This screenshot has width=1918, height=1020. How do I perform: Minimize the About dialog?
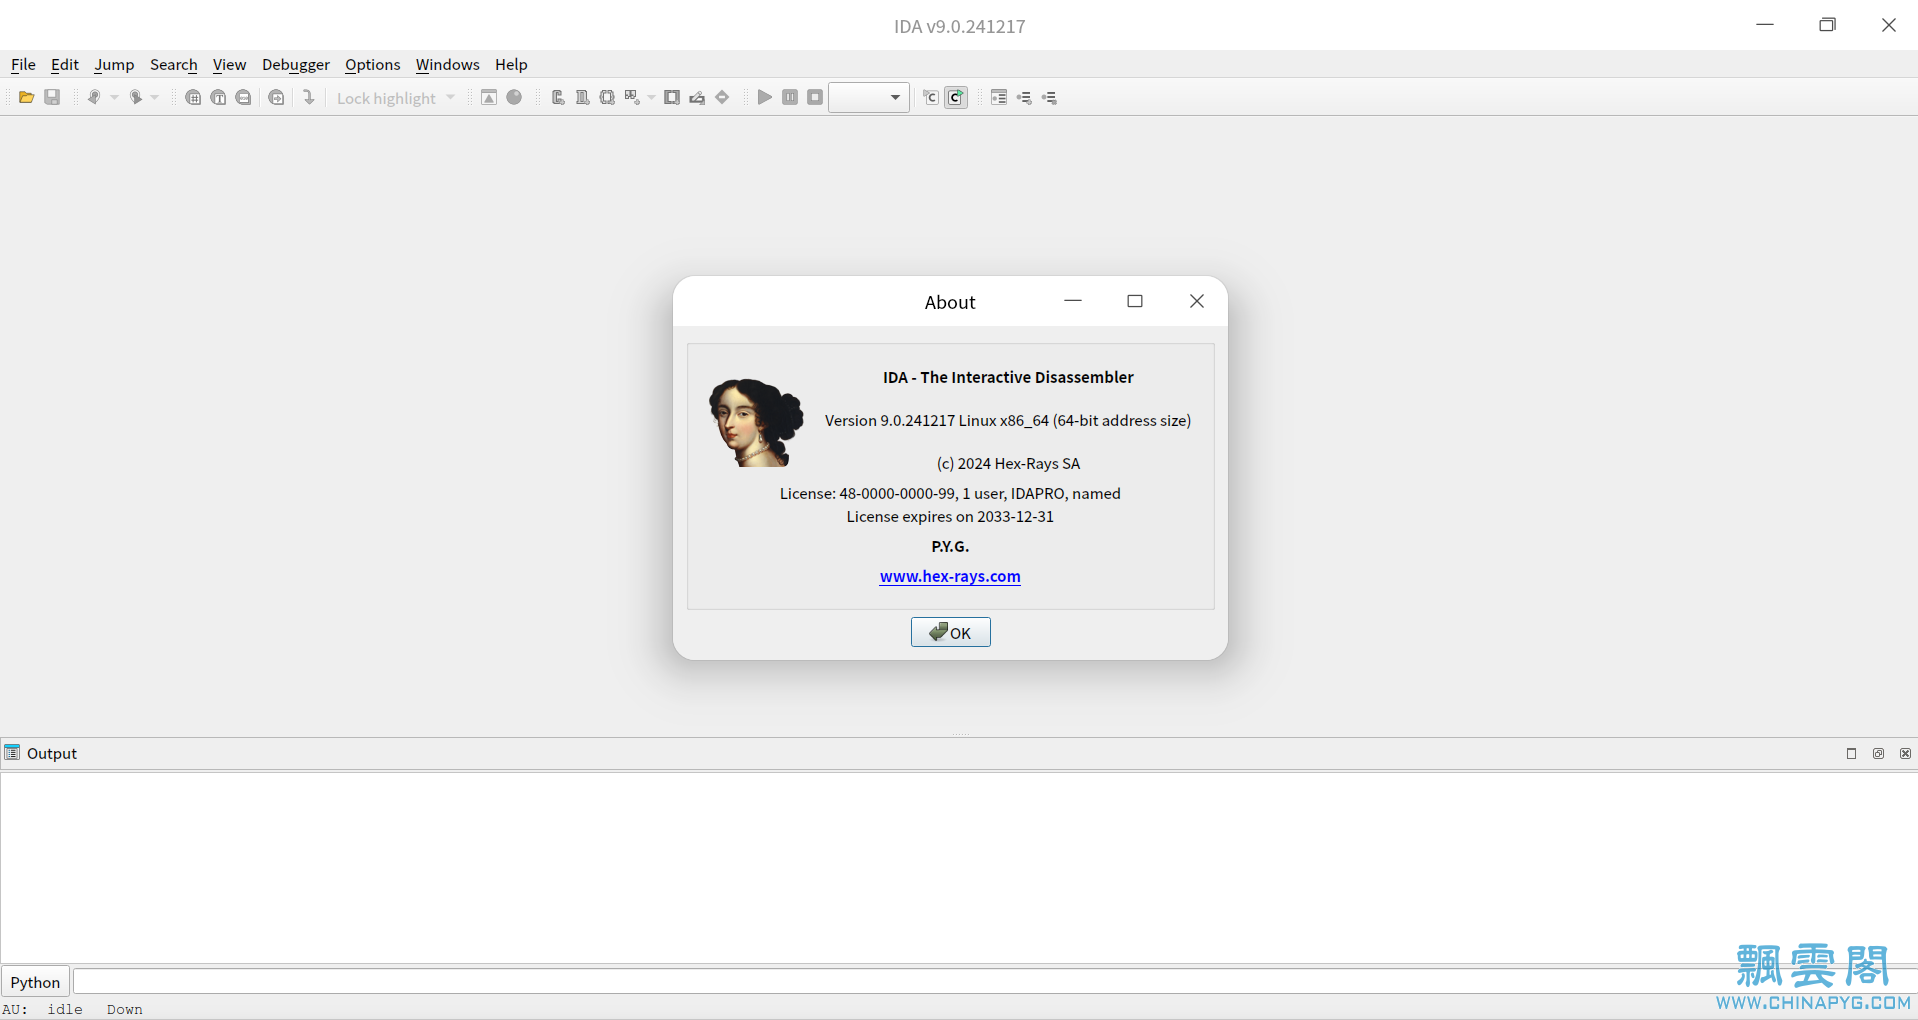click(1073, 301)
